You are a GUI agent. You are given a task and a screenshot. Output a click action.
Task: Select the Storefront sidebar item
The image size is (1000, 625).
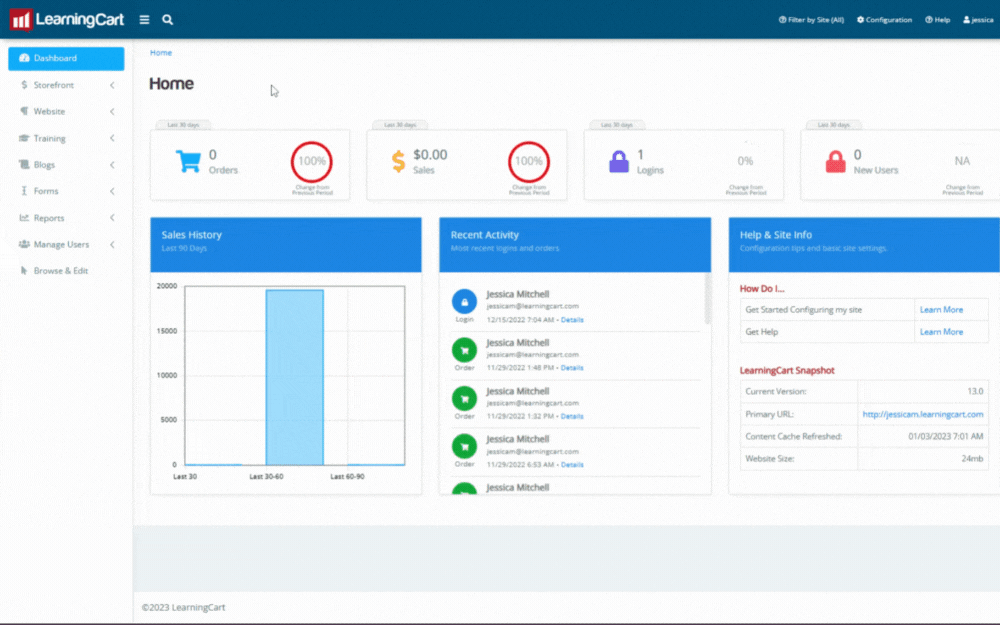pyautogui.click(x=66, y=85)
